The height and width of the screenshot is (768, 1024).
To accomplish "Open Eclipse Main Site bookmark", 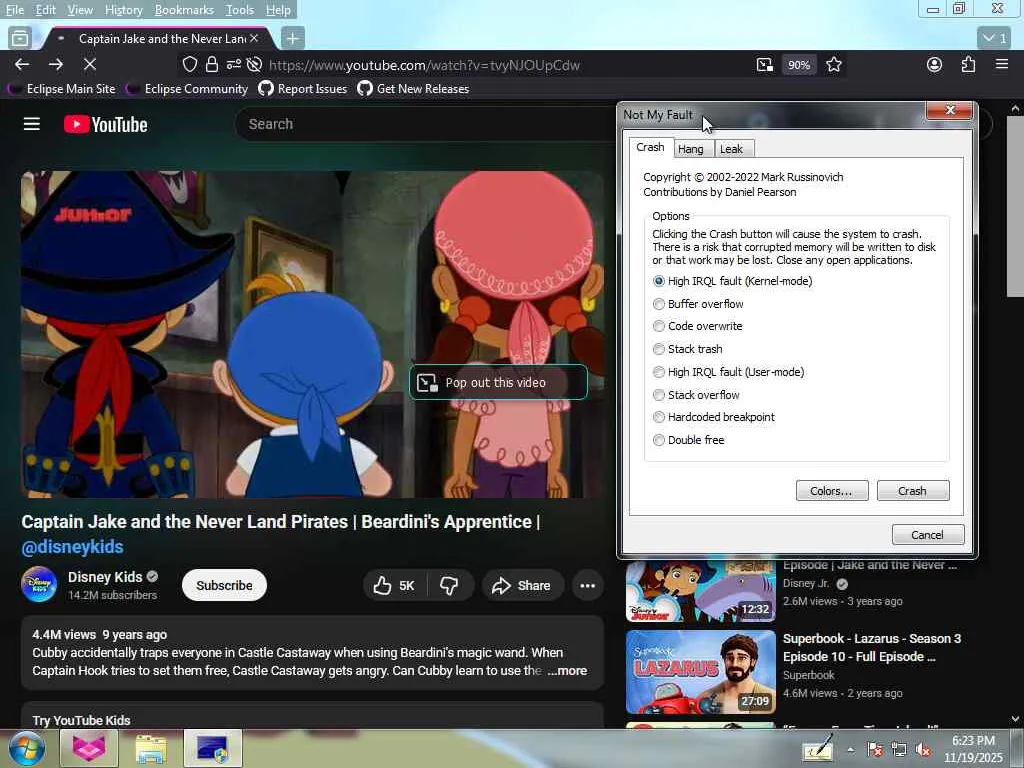I will (62, 89).
